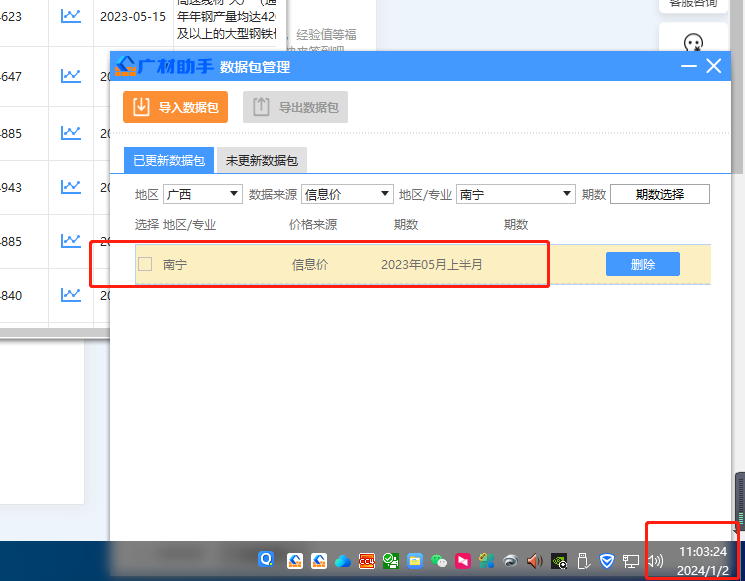Click the 信息价 cell in 南宁 row
745x581 pixels.
click(x=310, y=265)
